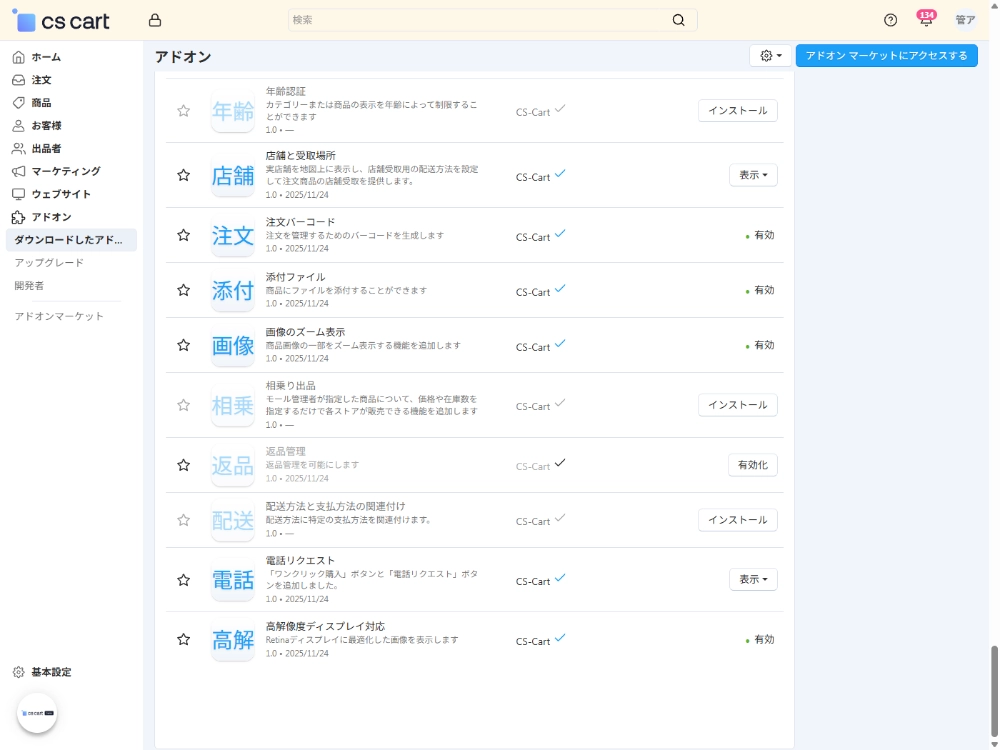
Task: Toggle favorite star for 店舗と受取場所
Action: (183, 175)
